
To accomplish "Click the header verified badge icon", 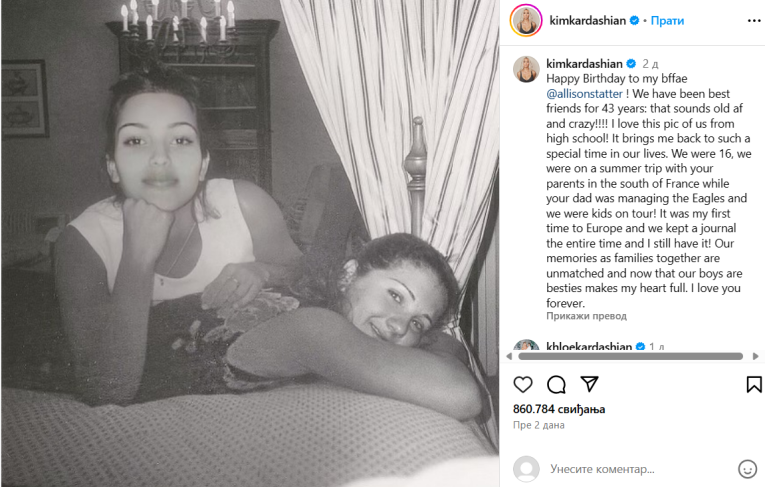I will point(634,20).
